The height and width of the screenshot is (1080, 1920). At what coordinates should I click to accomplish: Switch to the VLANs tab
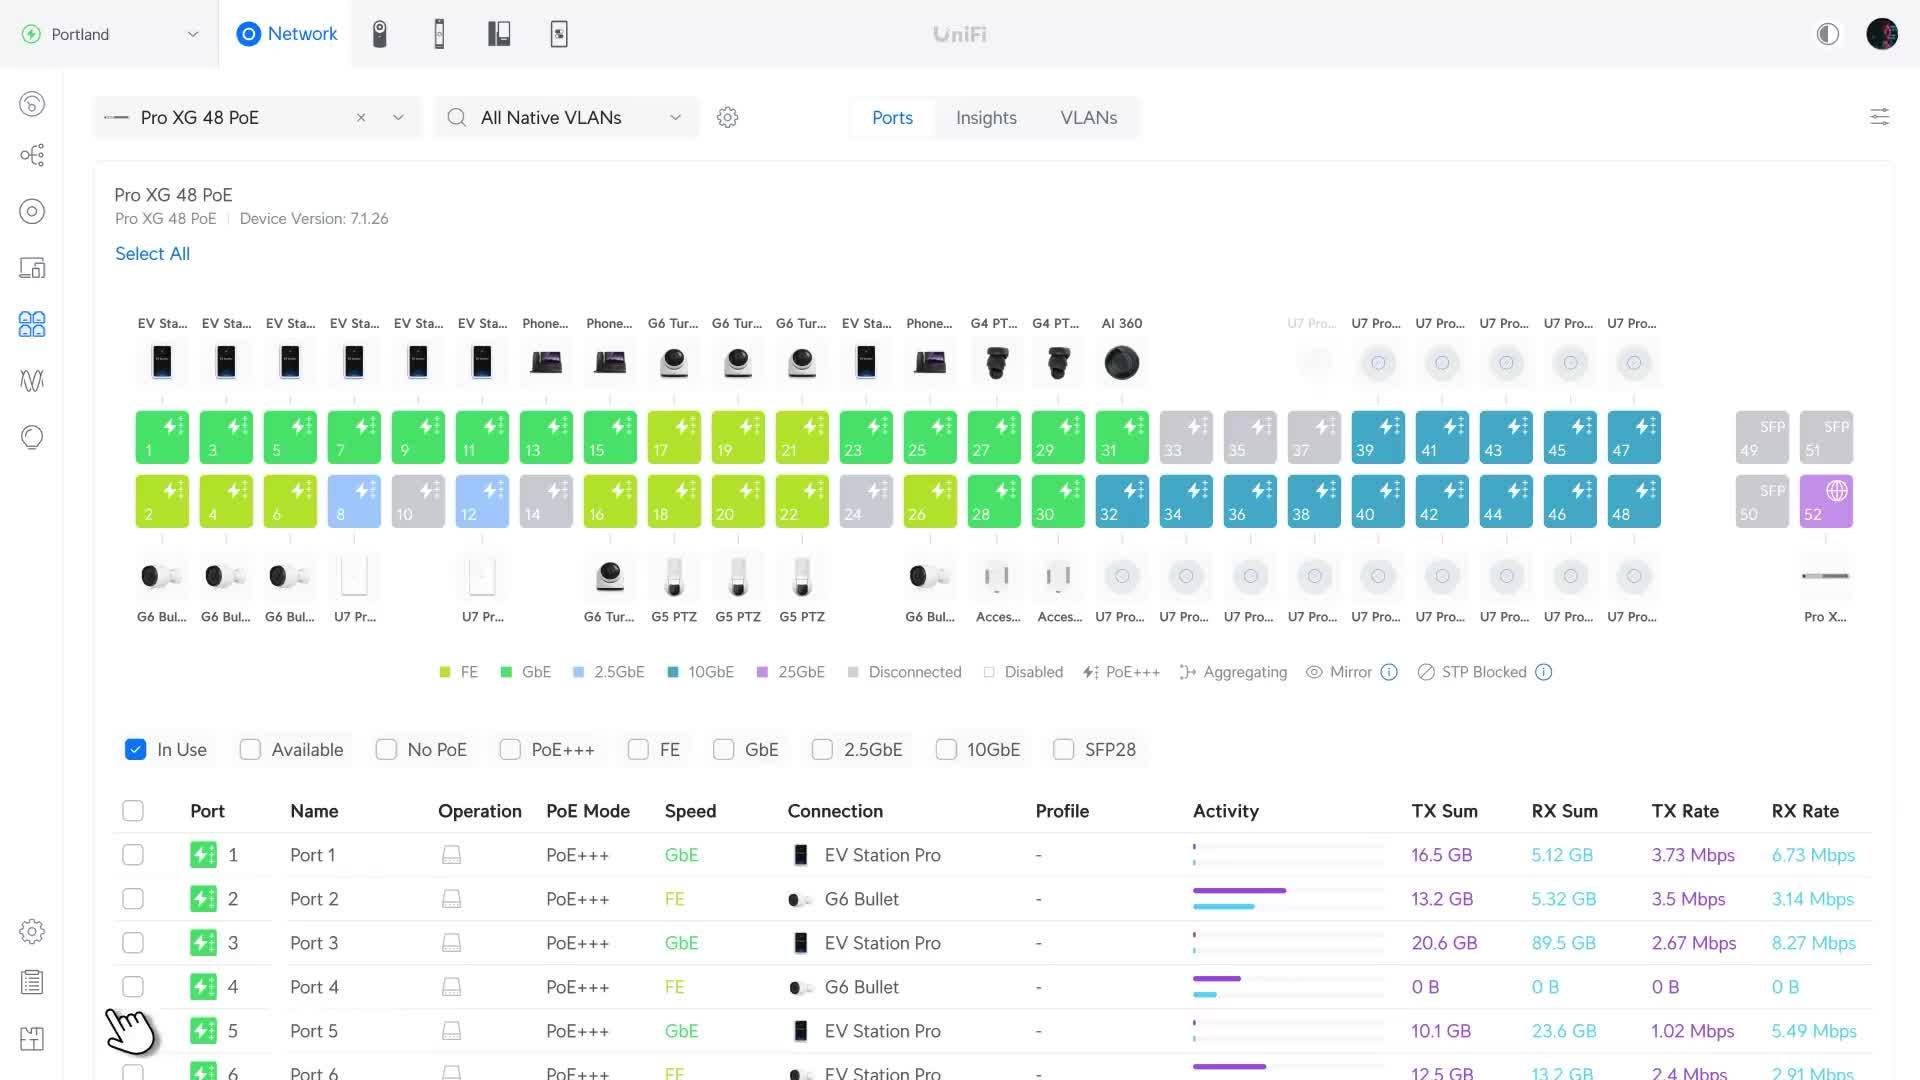[x=1088, y=117]
